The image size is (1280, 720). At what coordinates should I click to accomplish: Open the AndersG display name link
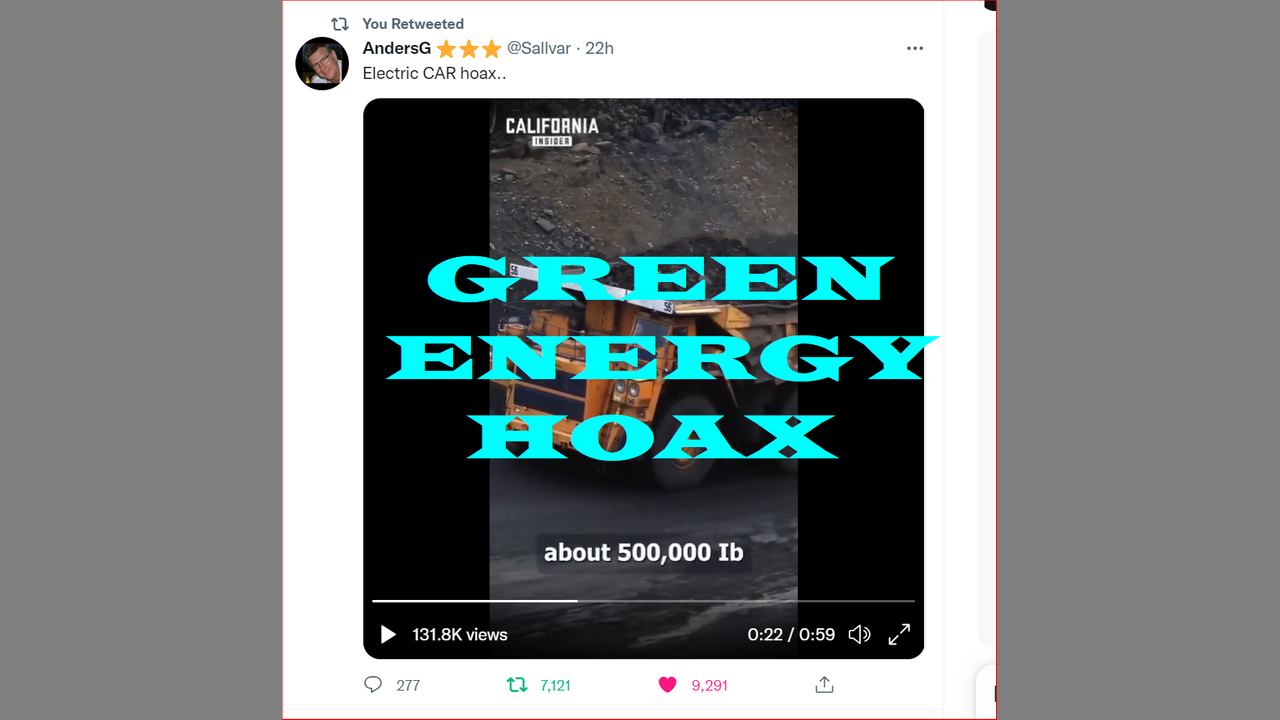397,48
